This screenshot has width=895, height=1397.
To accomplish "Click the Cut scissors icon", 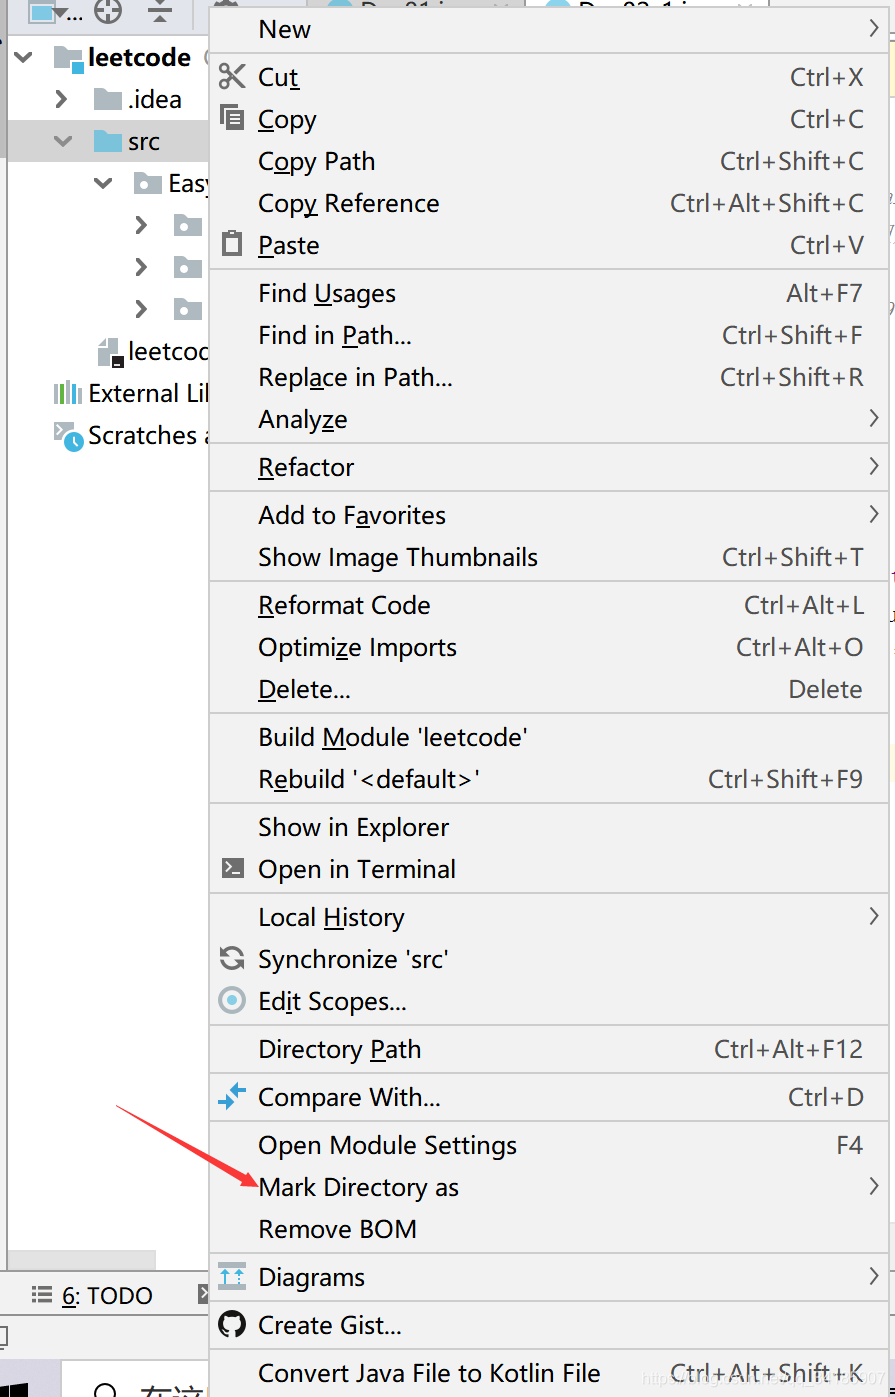I will tap(232, 76).
